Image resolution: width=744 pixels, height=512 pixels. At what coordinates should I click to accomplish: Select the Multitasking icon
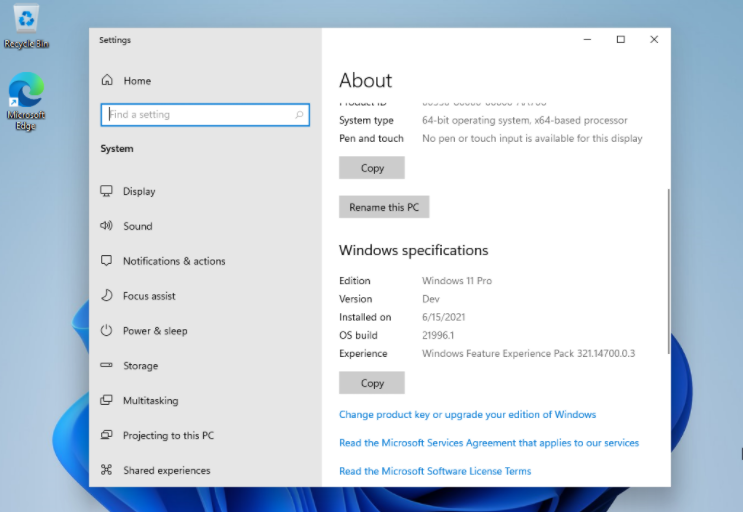(107, 401)
